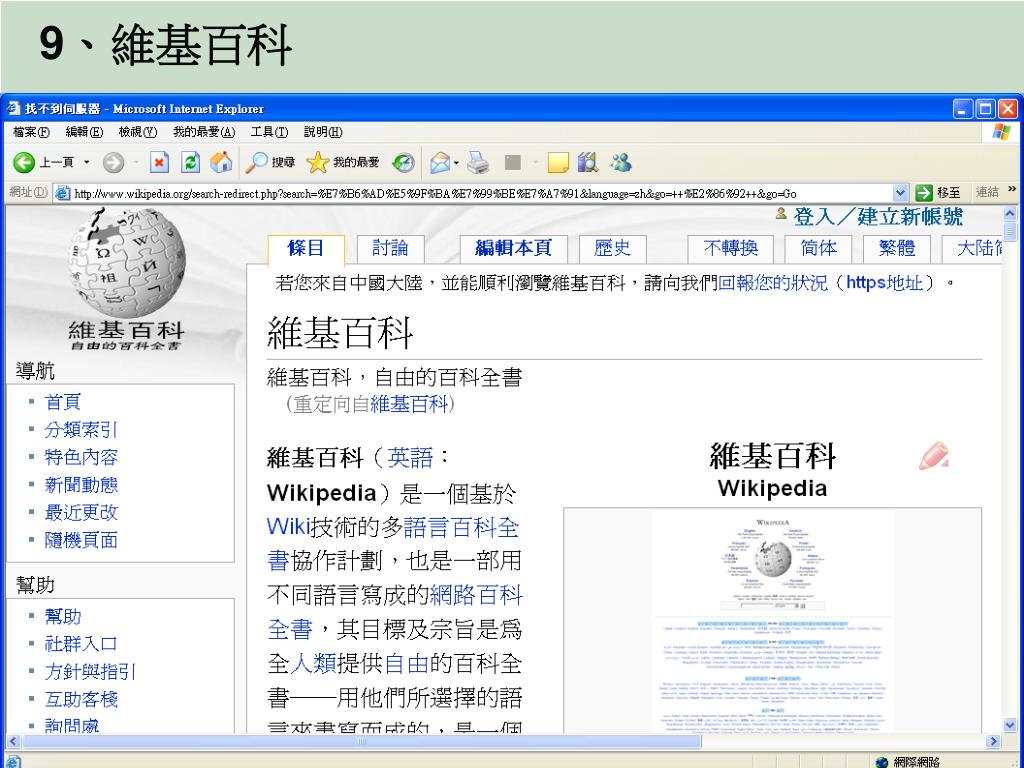Open the 特色內容 sidebar link
This screenshot has width=1024, height=768.
click(81, 457)
